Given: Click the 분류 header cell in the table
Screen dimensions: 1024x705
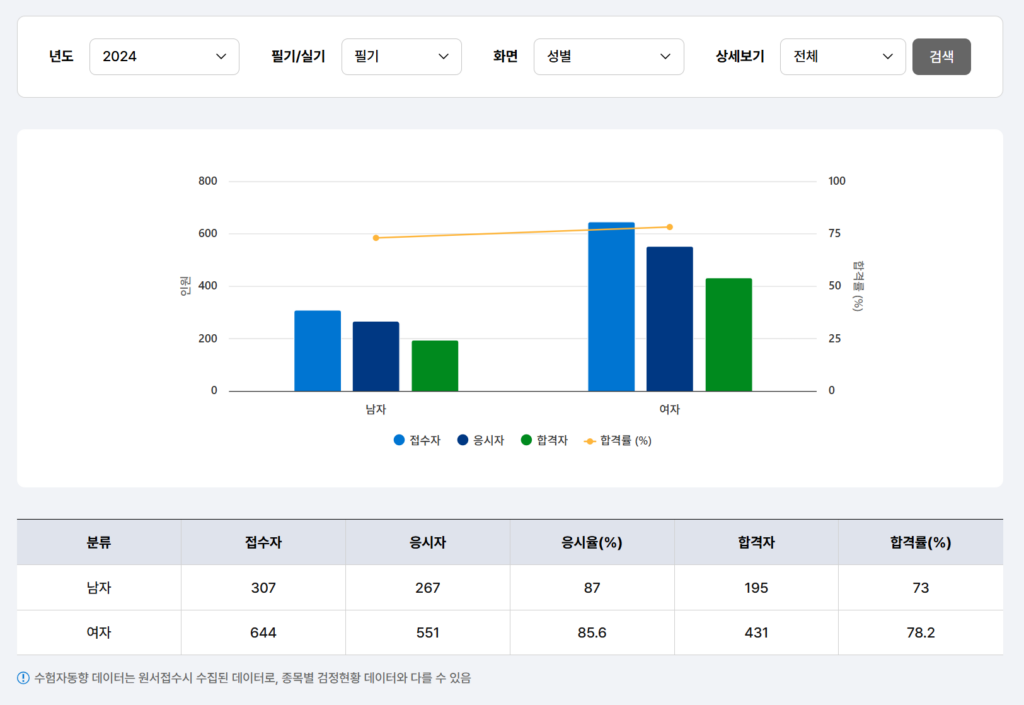Looking at the screenshot, I should click(x=97, y=542).
